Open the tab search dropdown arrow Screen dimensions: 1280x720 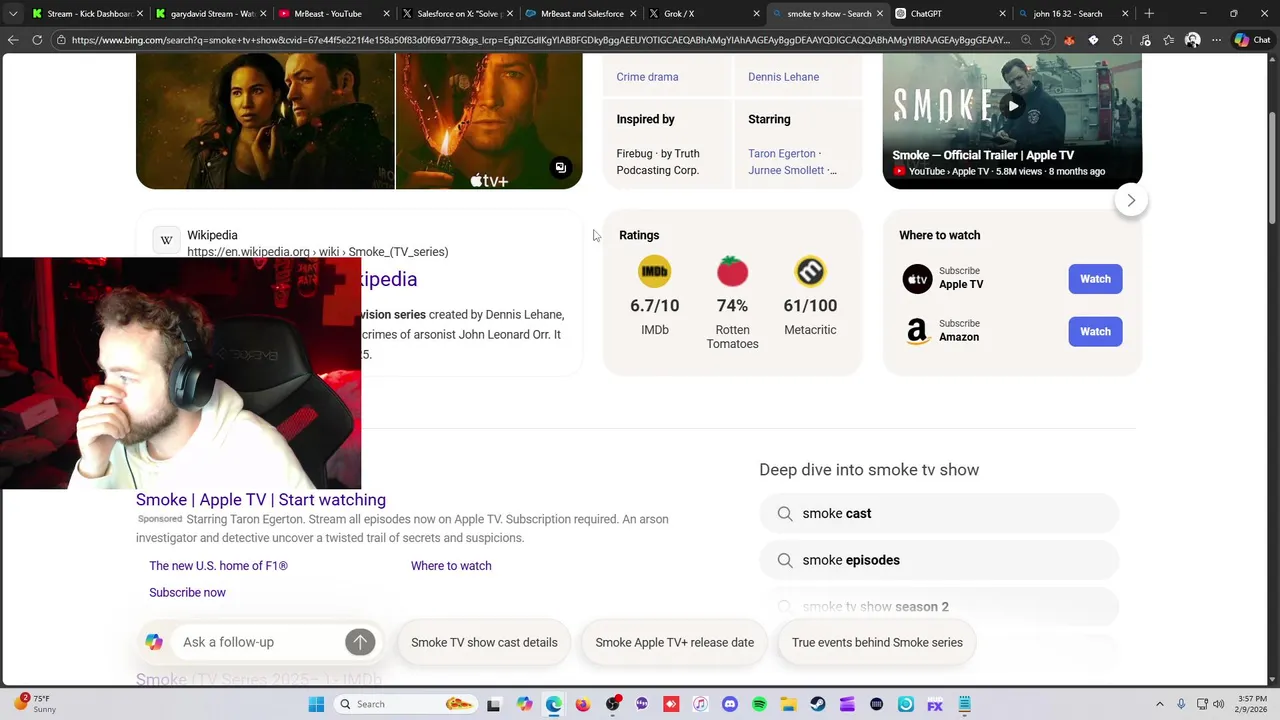click(x=13, y=14)
